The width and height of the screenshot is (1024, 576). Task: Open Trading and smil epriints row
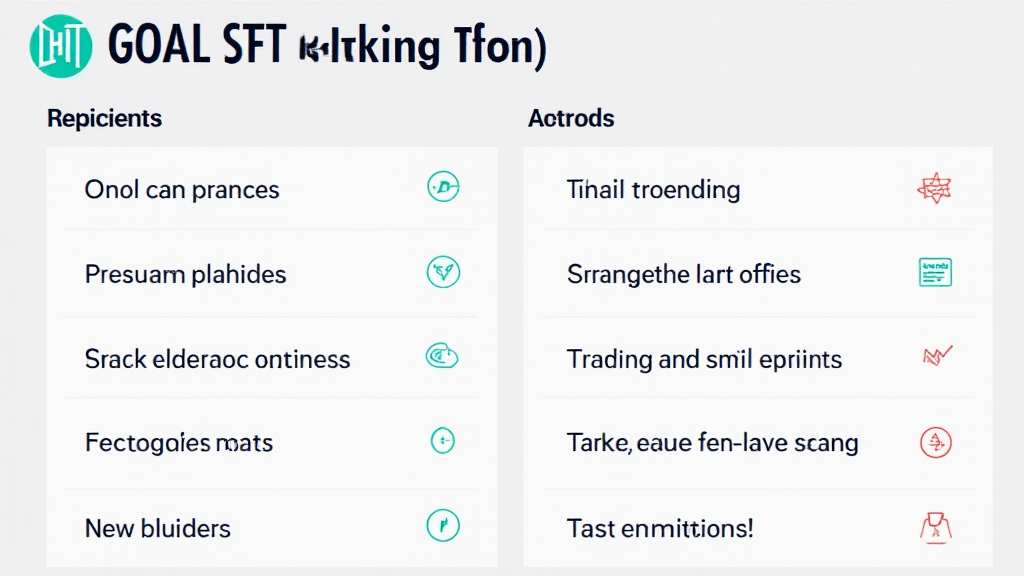pyautogui.click(x=704, y=359)
